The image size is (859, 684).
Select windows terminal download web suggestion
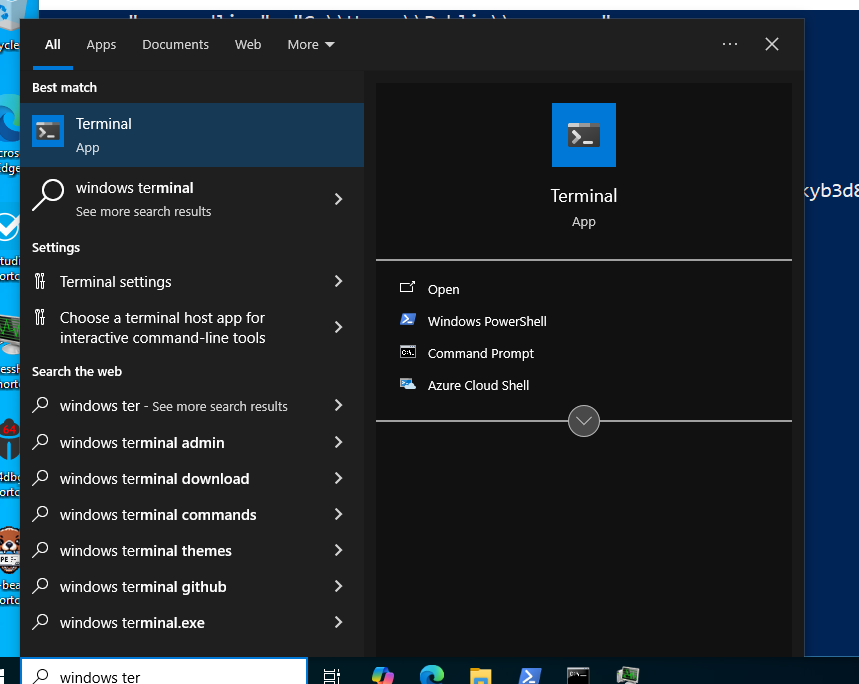pos(192,478)
